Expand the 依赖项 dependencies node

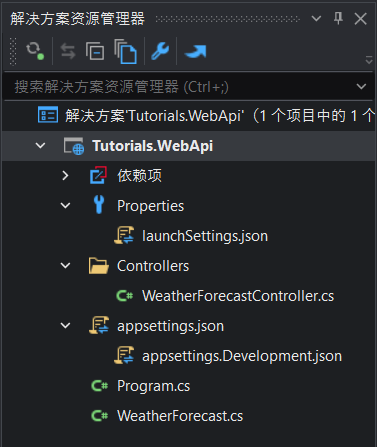65,175
